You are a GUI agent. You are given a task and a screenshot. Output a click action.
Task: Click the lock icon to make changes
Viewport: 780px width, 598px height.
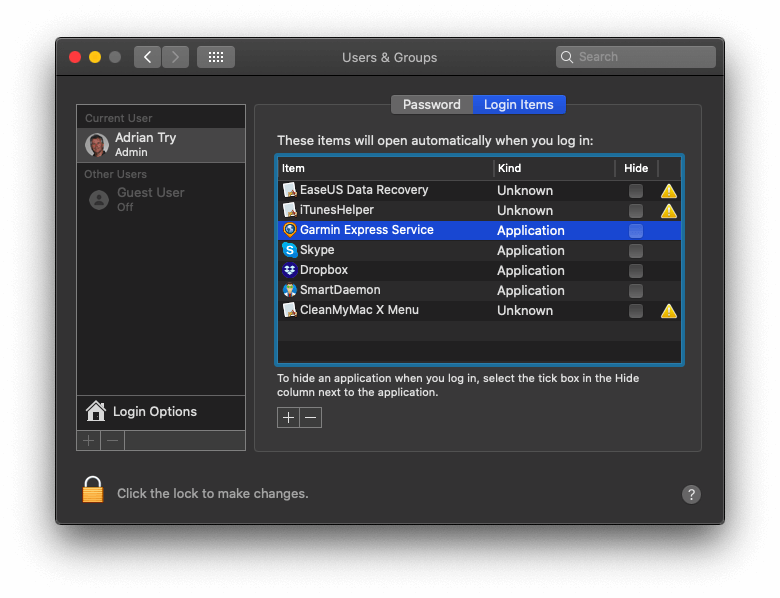(x=93, y=490)
